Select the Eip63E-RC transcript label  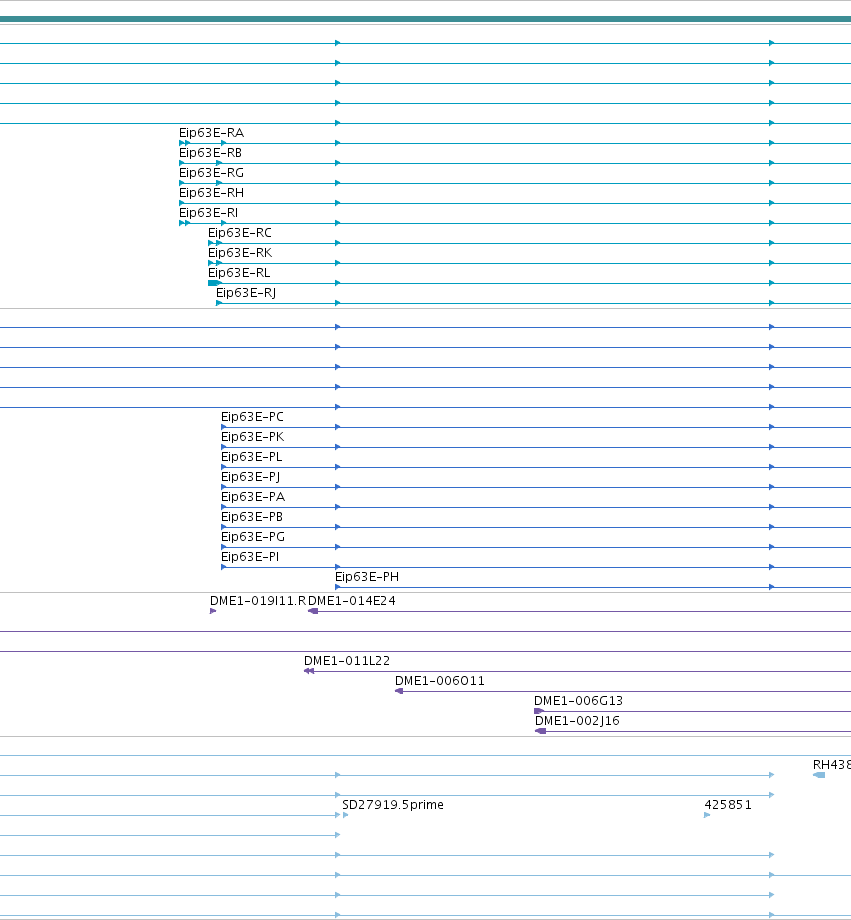click(x=239, y=233)
